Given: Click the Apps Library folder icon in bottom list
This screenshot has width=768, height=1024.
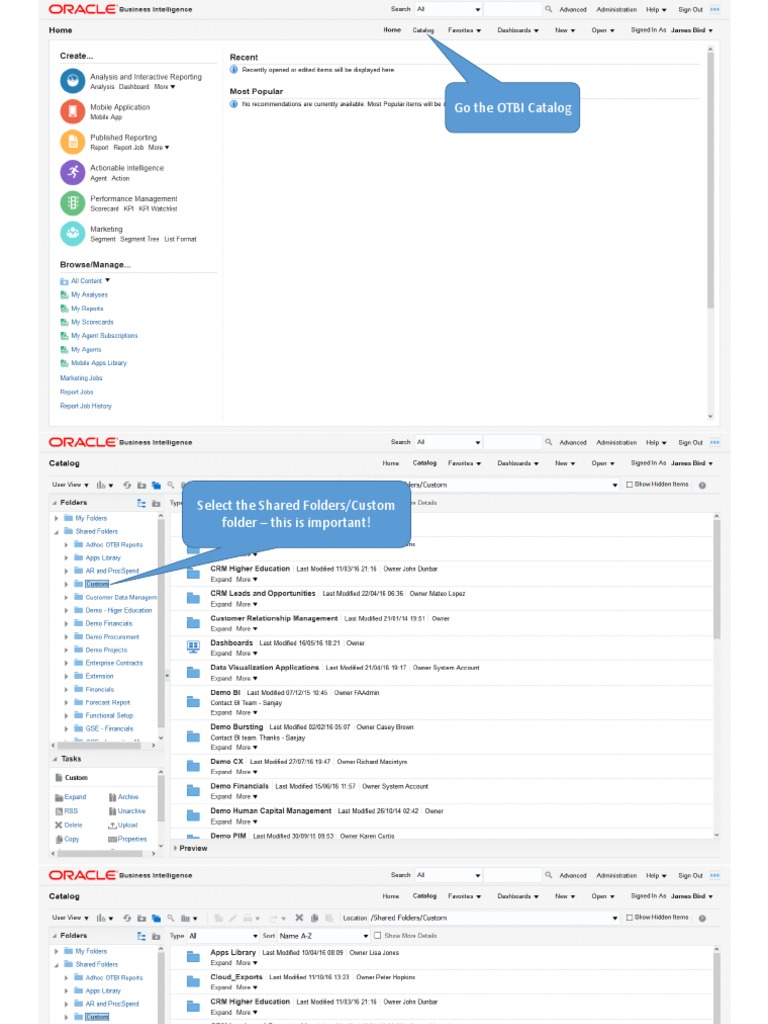Looking at the screenshot, I should tap(193, 957).
